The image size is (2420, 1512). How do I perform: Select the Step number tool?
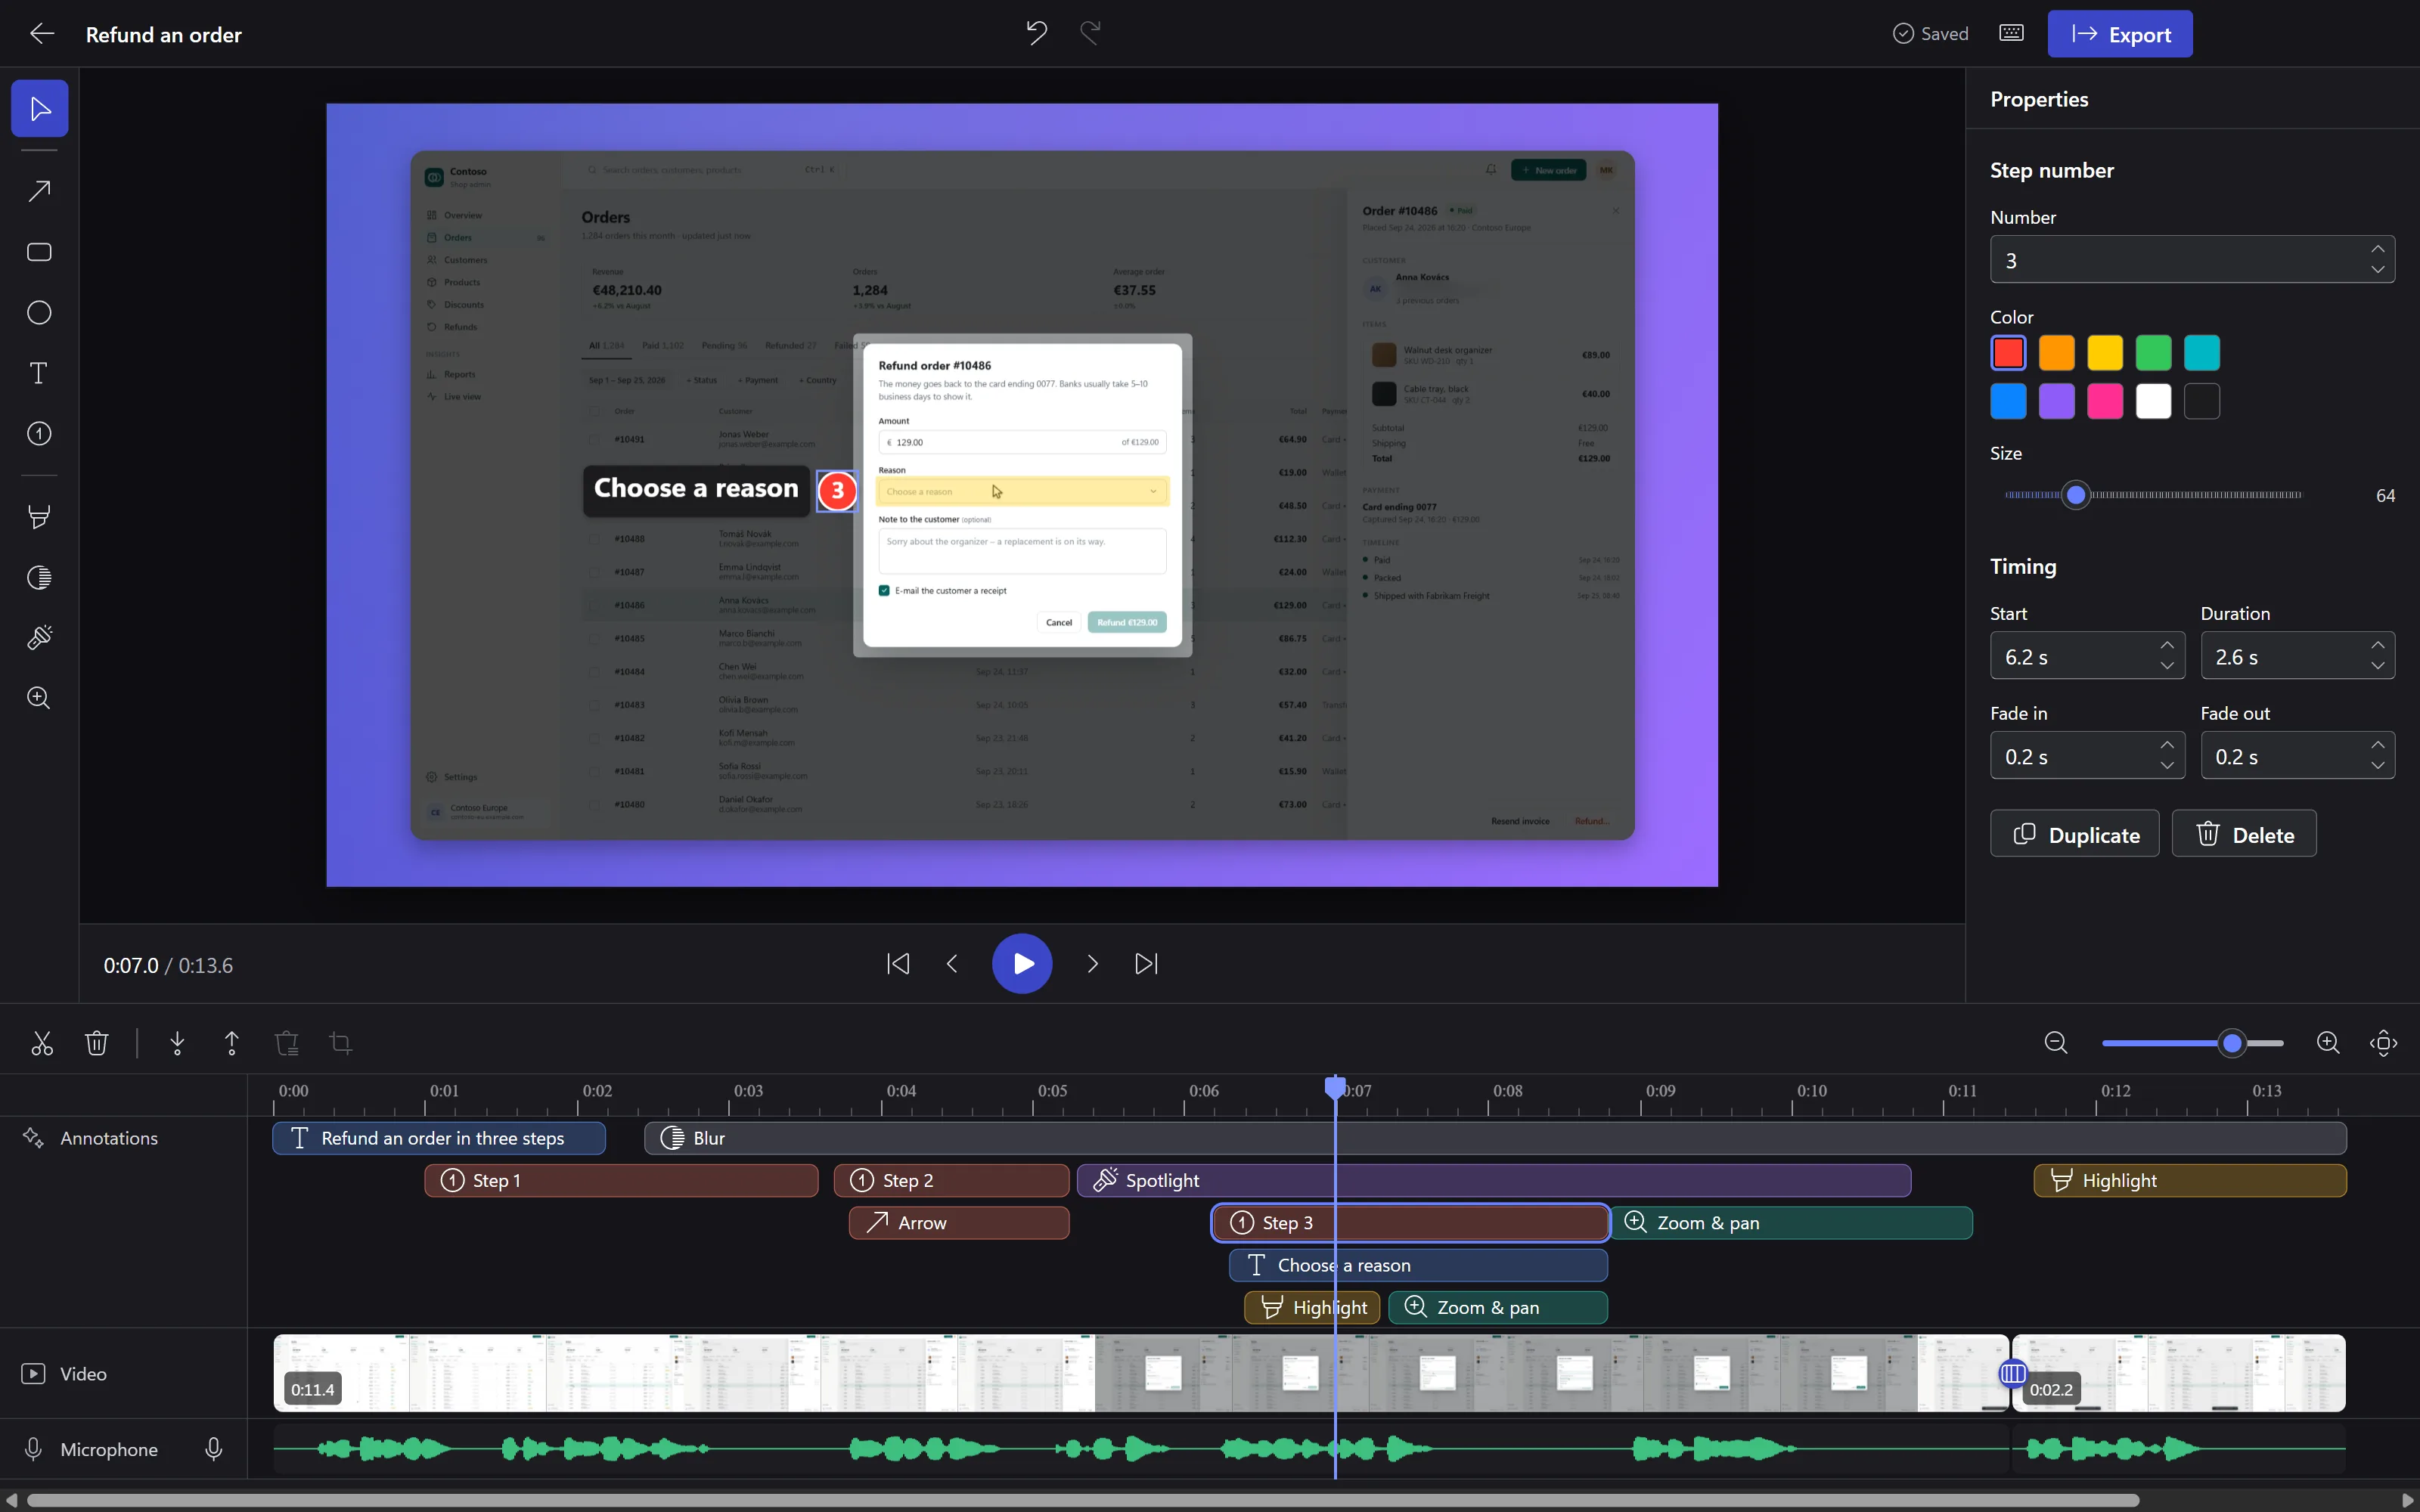(40, 434)
